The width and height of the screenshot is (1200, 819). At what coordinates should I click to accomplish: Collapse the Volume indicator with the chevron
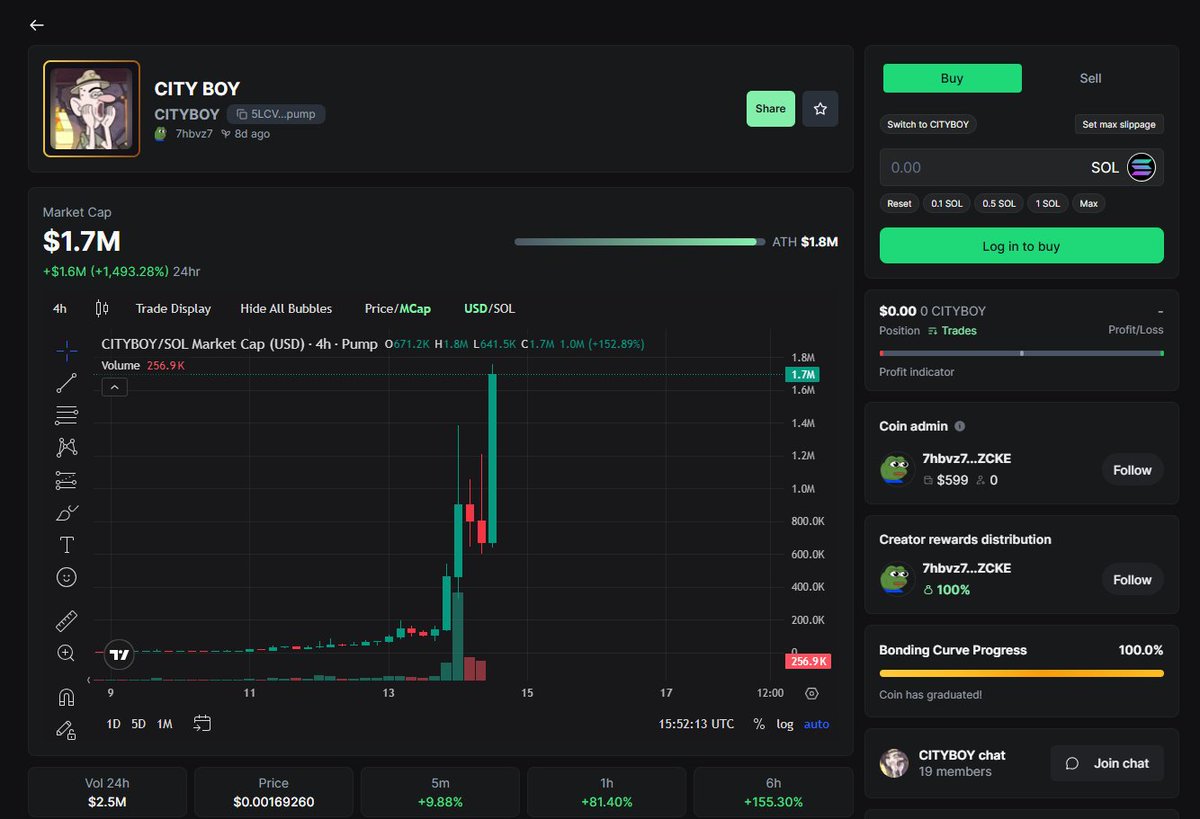coord(114,385)
